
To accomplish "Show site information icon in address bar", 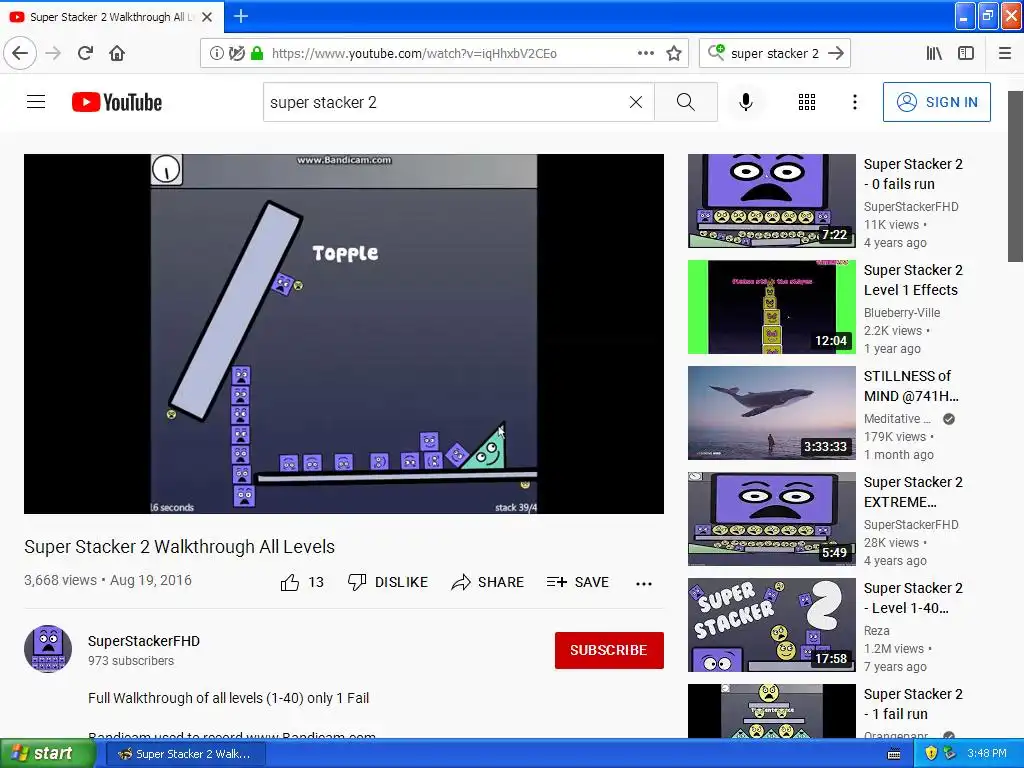I will coord(216,53).
